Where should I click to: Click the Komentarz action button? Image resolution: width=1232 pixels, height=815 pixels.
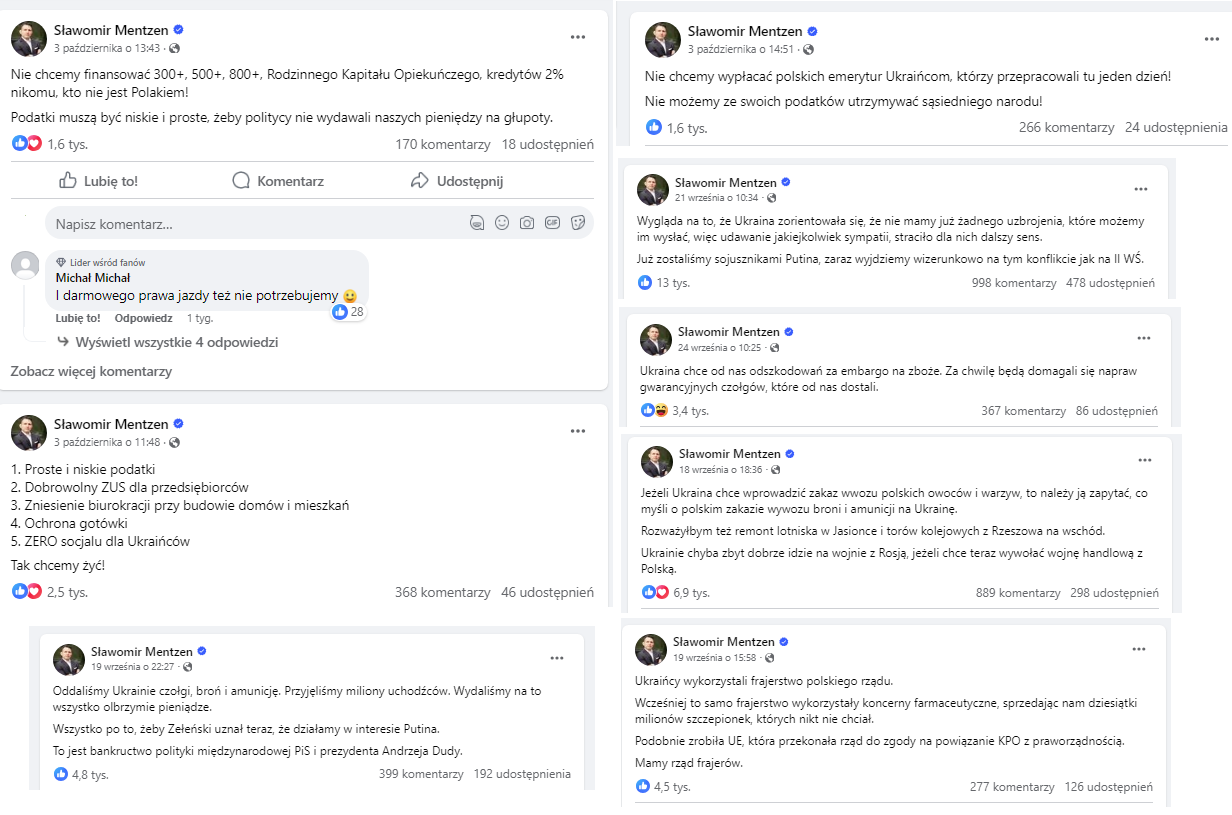coord(278,181)
